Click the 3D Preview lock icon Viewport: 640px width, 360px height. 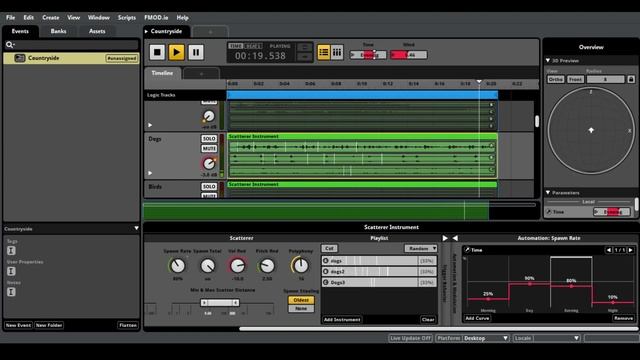(631, 79)
